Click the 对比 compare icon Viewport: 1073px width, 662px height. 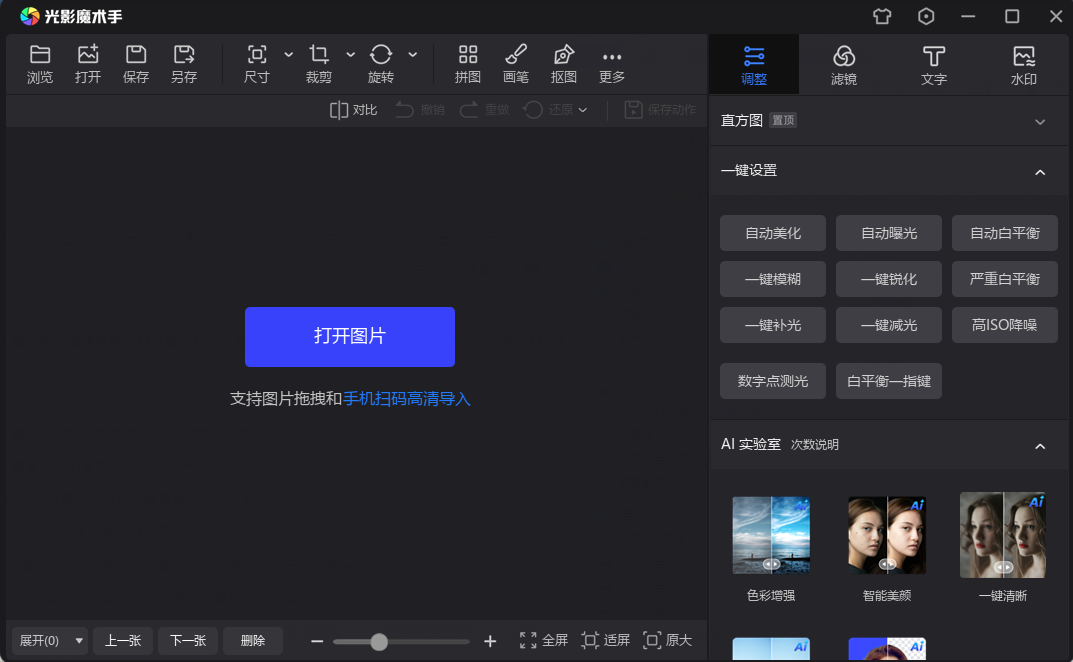(x=351, y=110)
